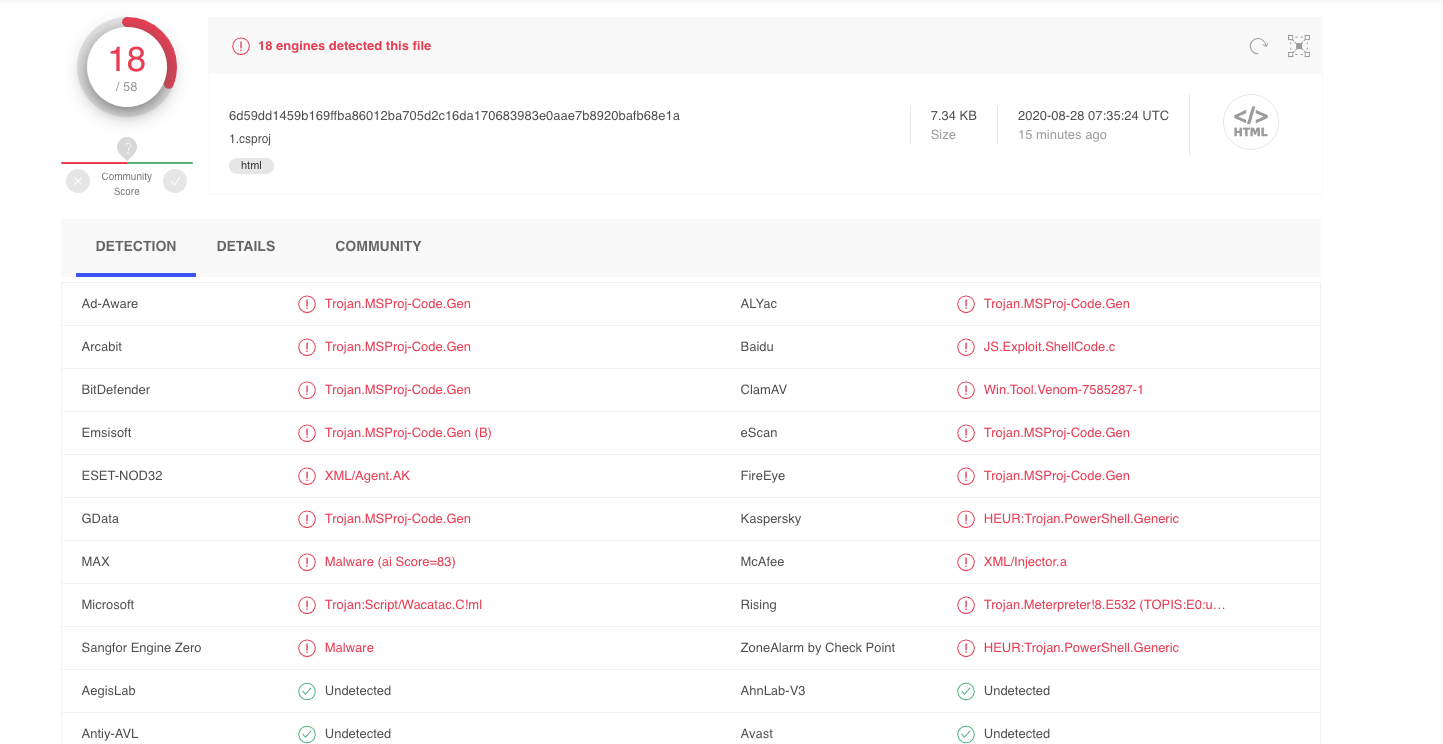Click the alert icon in the McAfee row
The width and height of the screenshot is (1443, 744).
(x=966, y=562)
